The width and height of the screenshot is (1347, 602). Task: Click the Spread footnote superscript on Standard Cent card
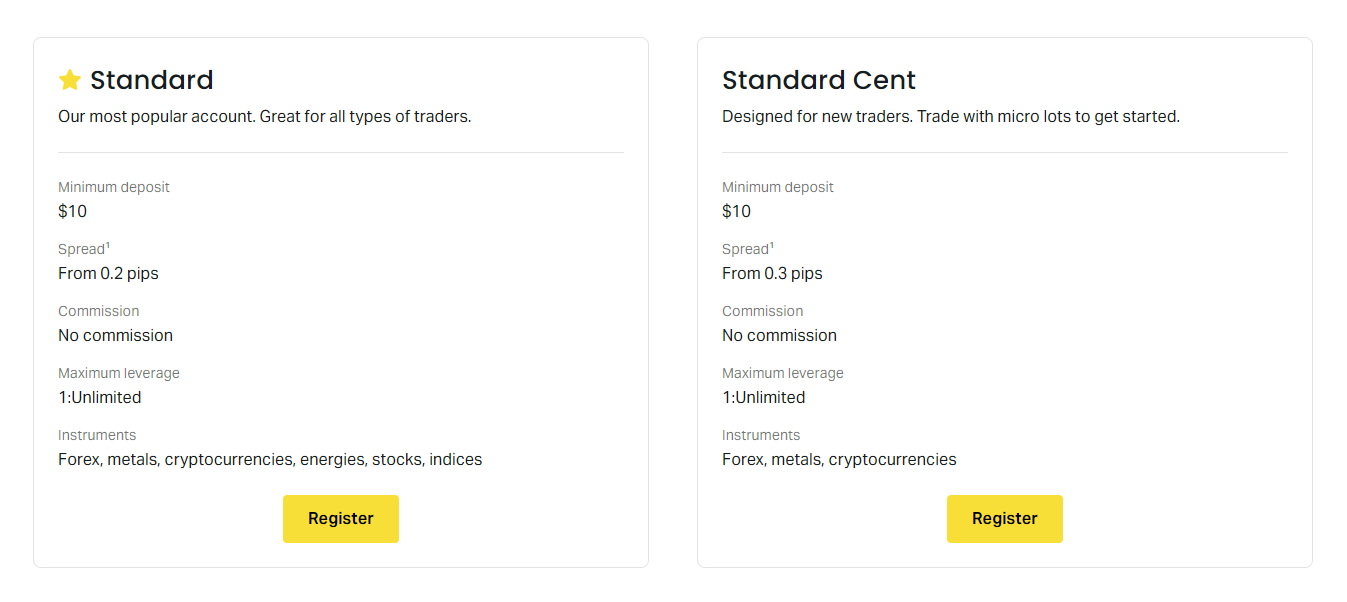(x=769, y=243)
